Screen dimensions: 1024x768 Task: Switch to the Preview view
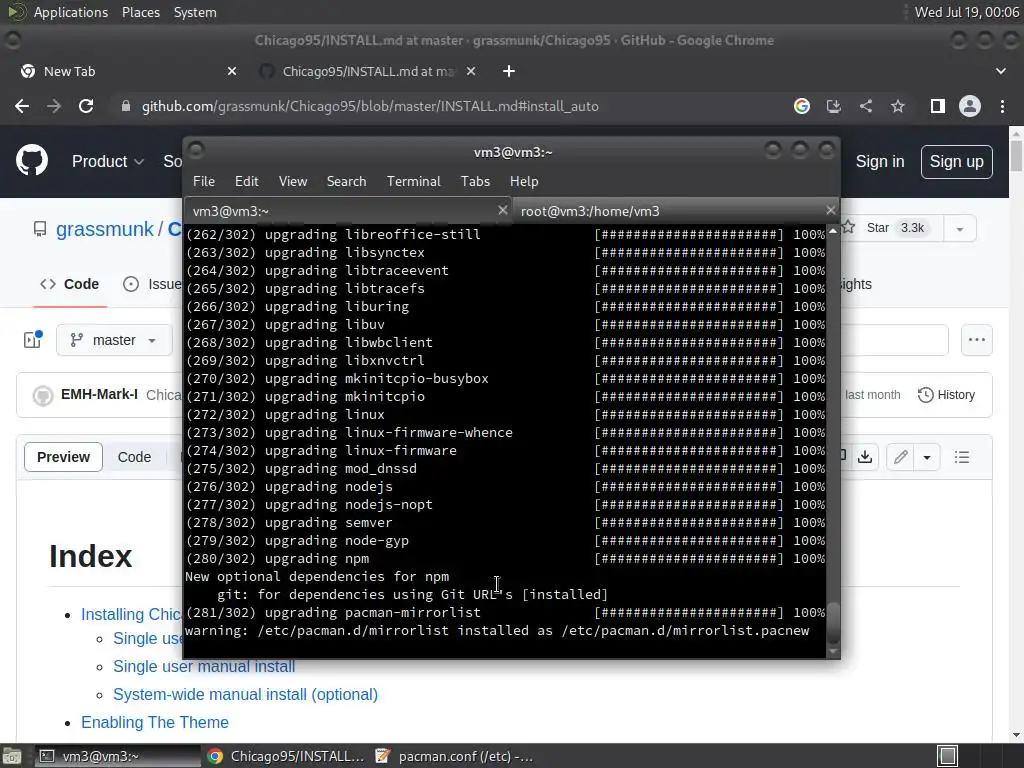pyautogui.click(x=63, y=456)
